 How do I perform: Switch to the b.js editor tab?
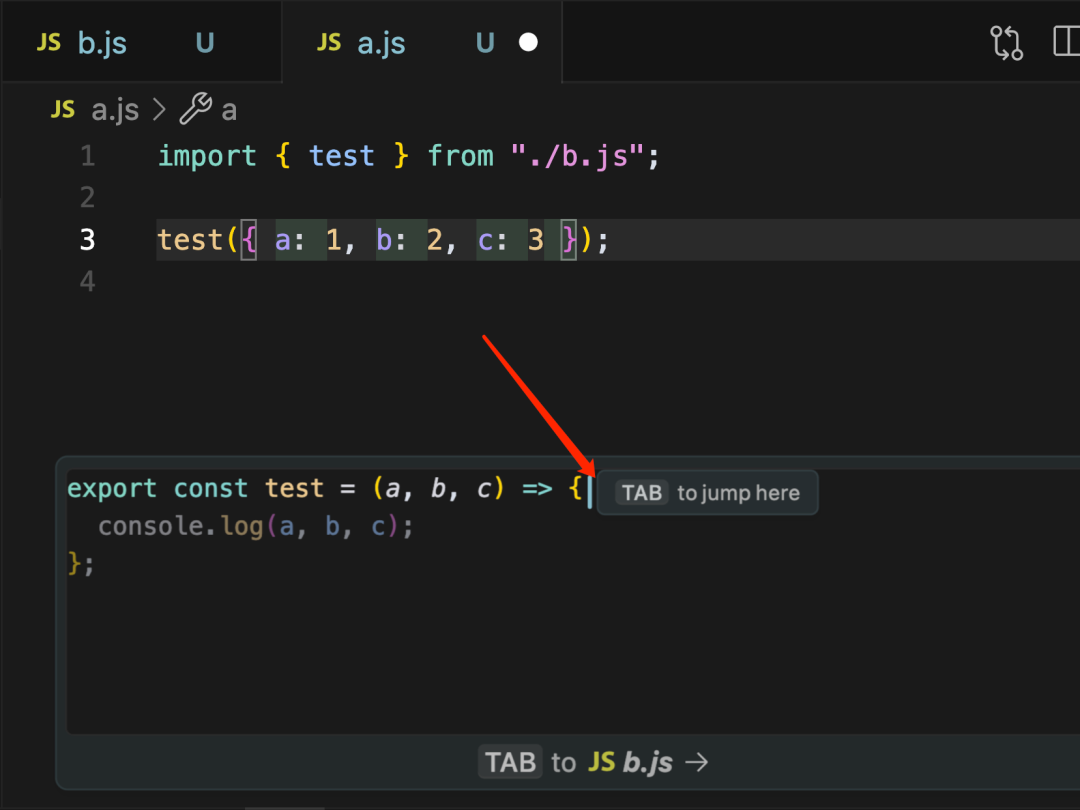(102, 43)
